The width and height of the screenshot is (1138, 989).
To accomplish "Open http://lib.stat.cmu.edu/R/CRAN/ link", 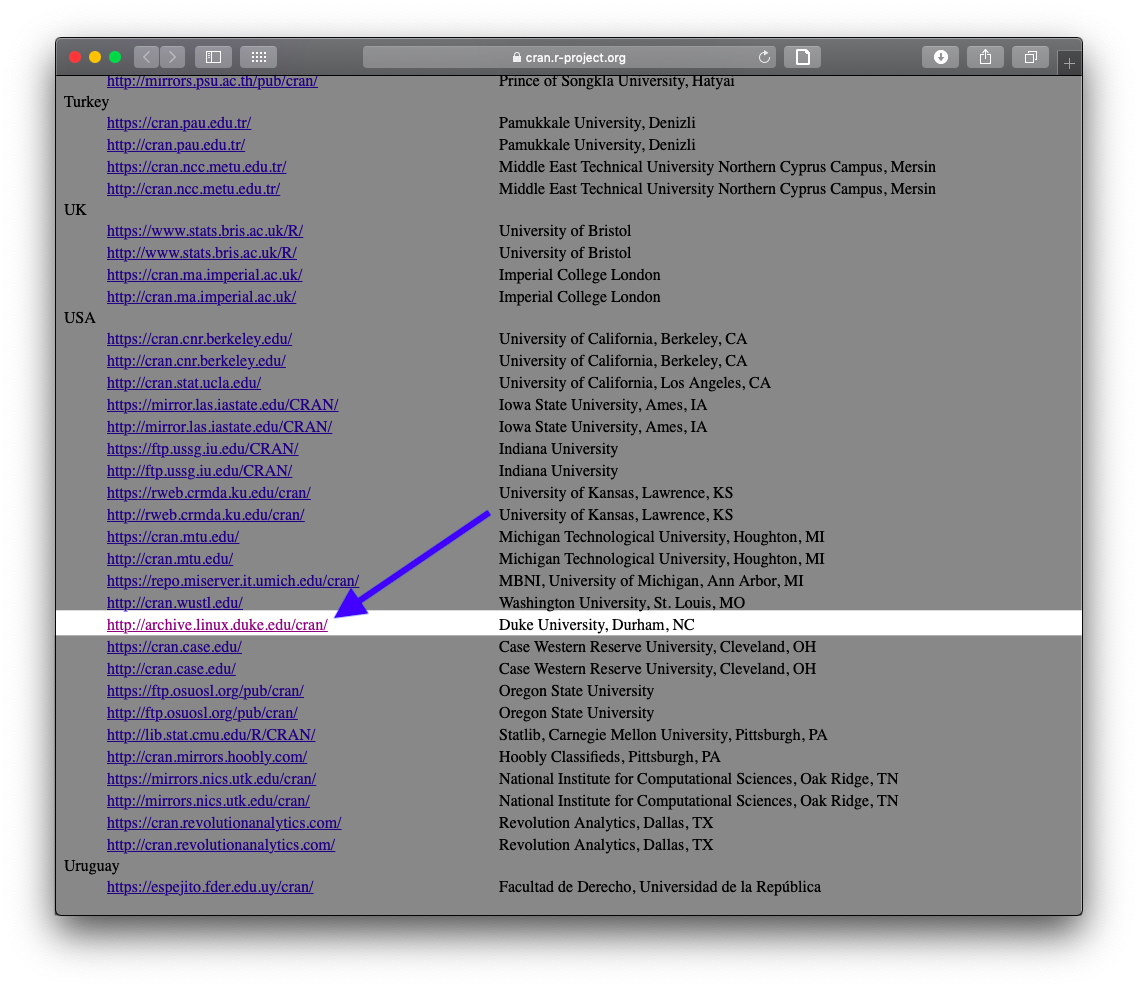I will pos(211,734).
